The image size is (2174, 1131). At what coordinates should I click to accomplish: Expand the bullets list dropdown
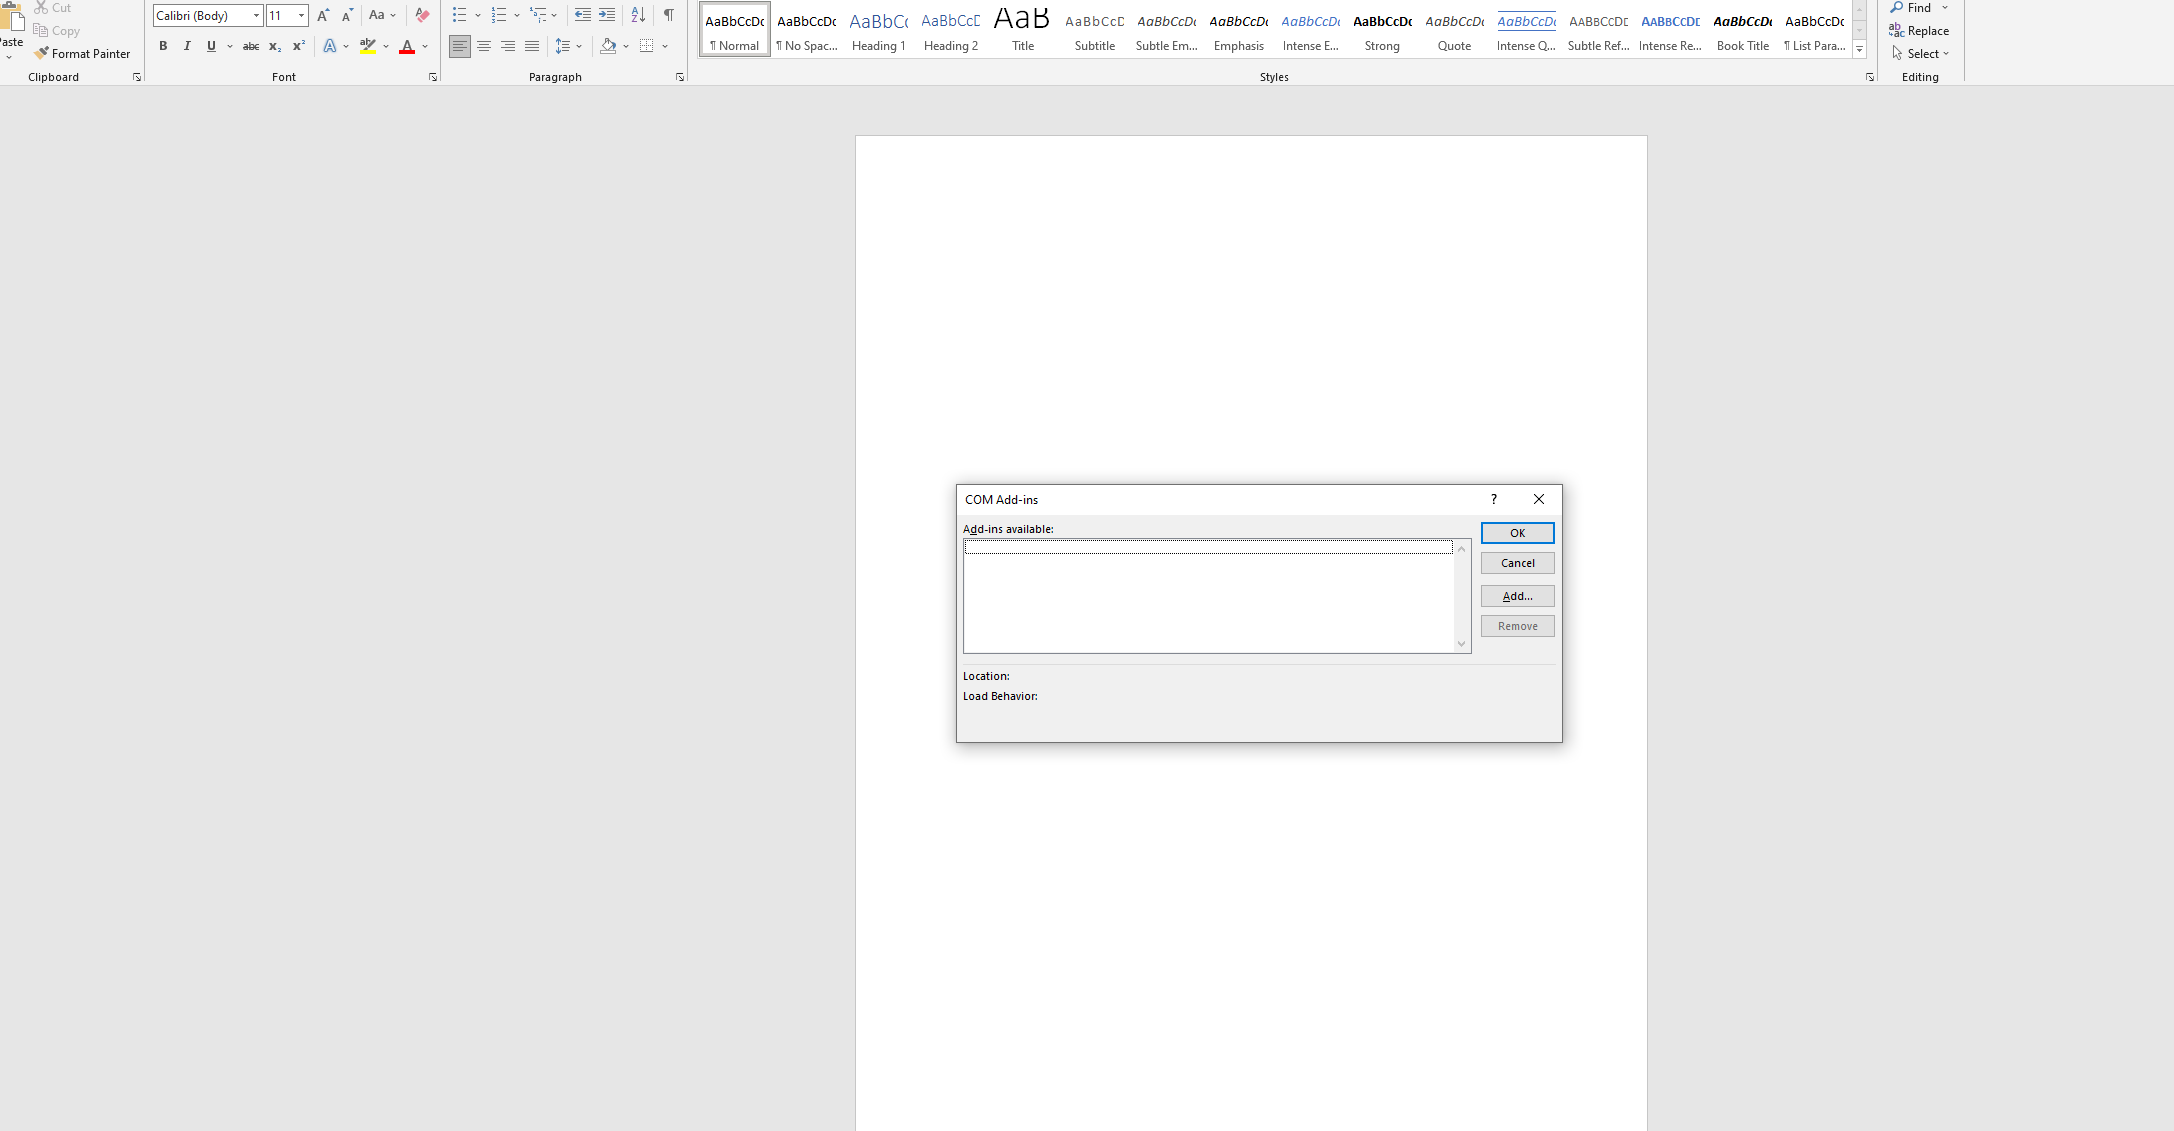(477, 15)
